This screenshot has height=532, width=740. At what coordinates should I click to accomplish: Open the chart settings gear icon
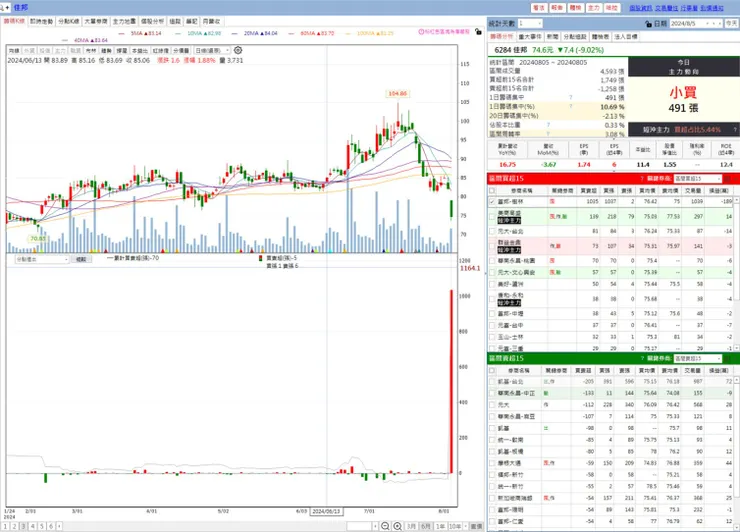(x=238, y=50)
